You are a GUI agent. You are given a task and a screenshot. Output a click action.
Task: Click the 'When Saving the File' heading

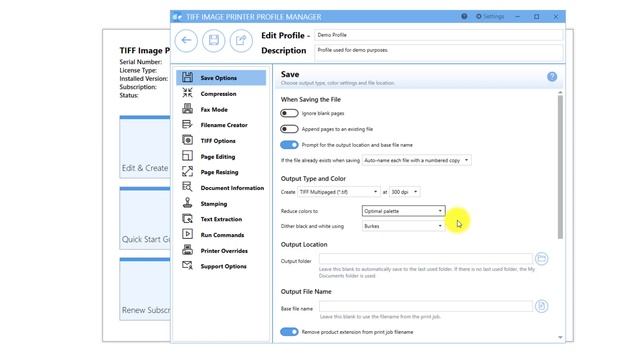tap(311, 99)
